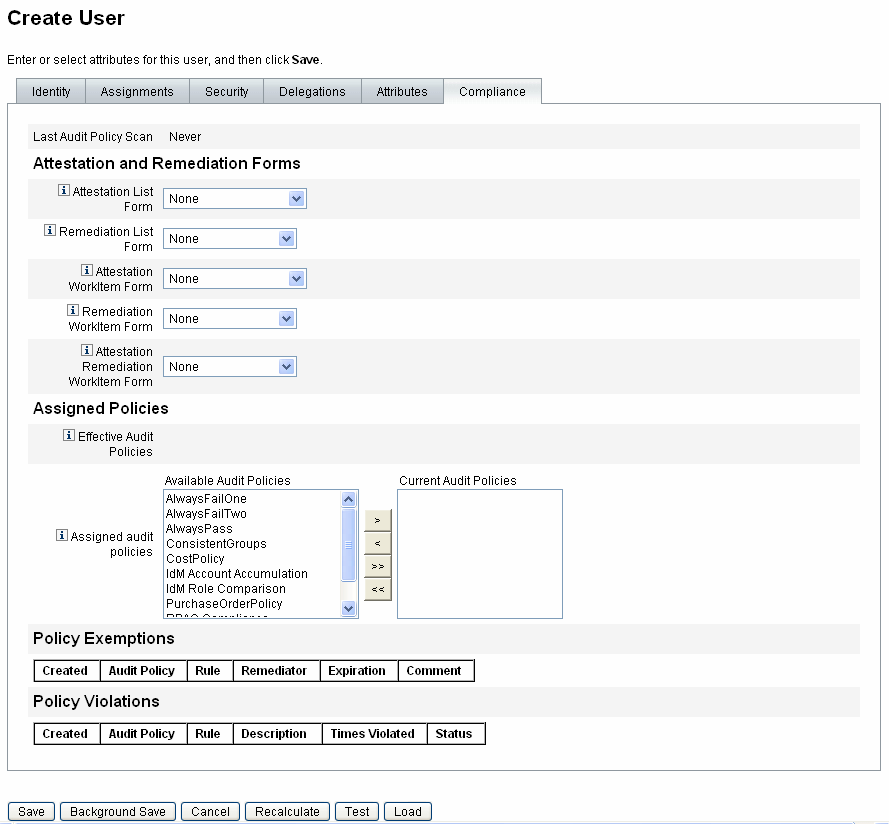The height and width of the screenshot is (824, 889).
Task: Show help info for Attestation Remediation WorkItem Form
Action: [x=87, y=350]
